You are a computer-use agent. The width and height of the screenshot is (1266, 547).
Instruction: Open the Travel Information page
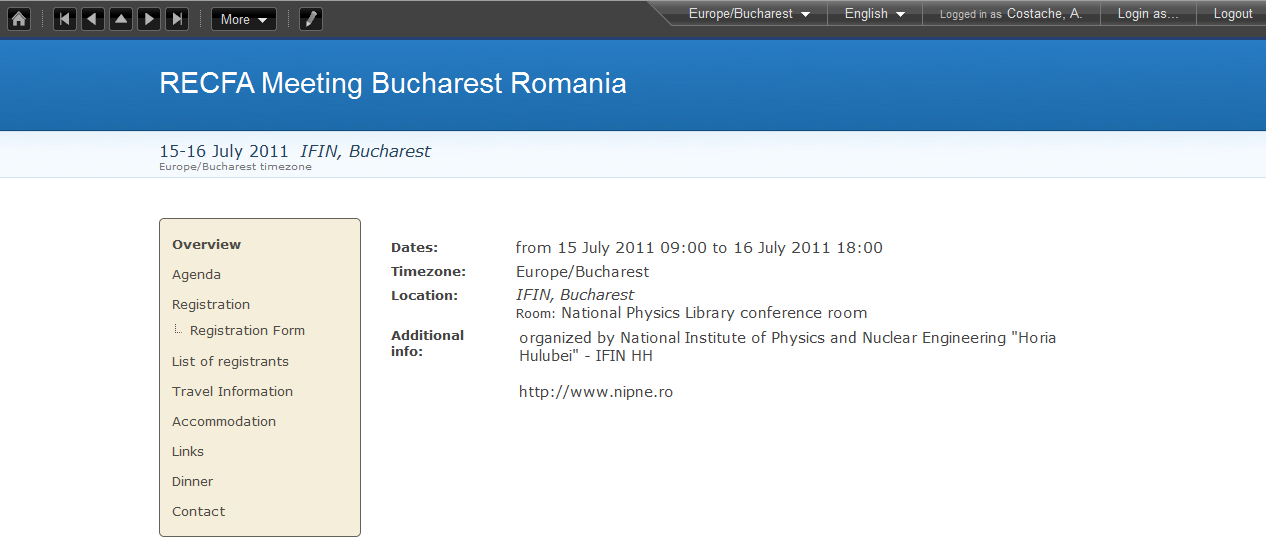click(x=232, y=392)
